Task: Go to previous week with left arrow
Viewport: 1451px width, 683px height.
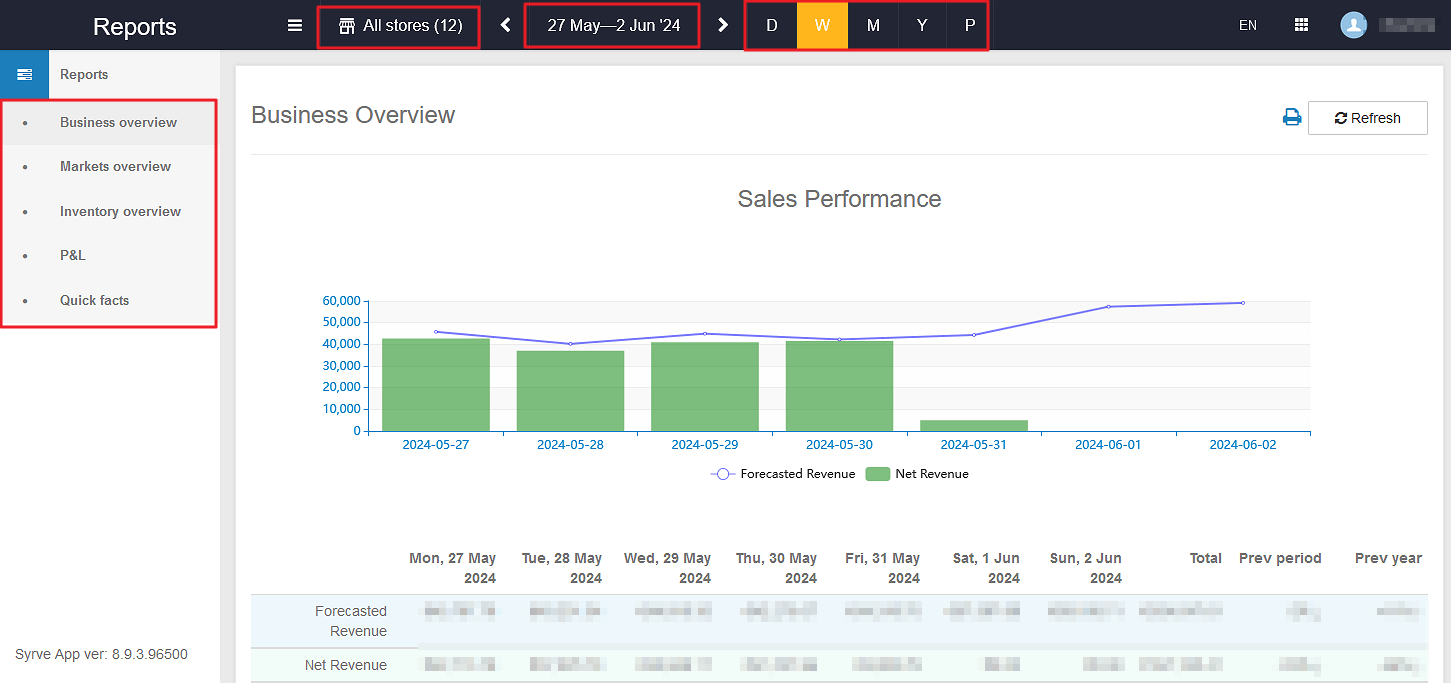Action: pos(506,26)
